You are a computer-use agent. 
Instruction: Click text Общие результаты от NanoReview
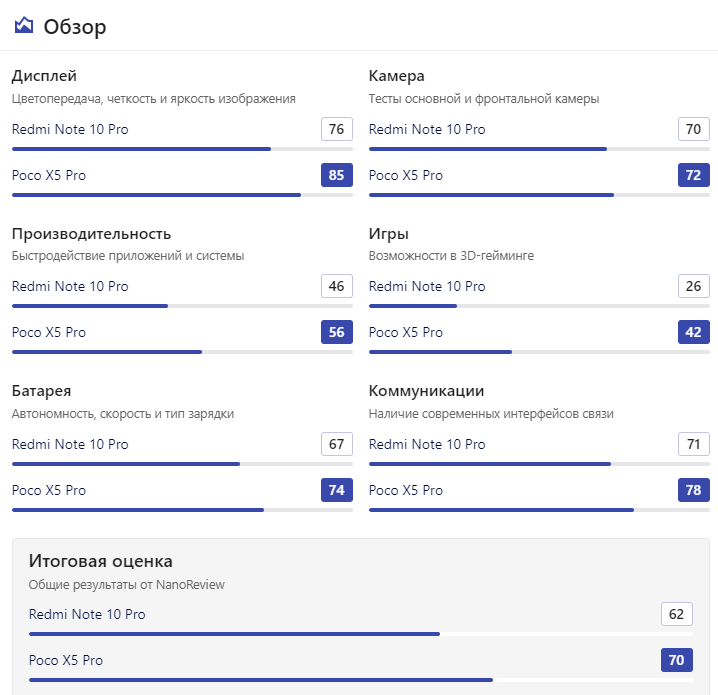tap(126, 585)
